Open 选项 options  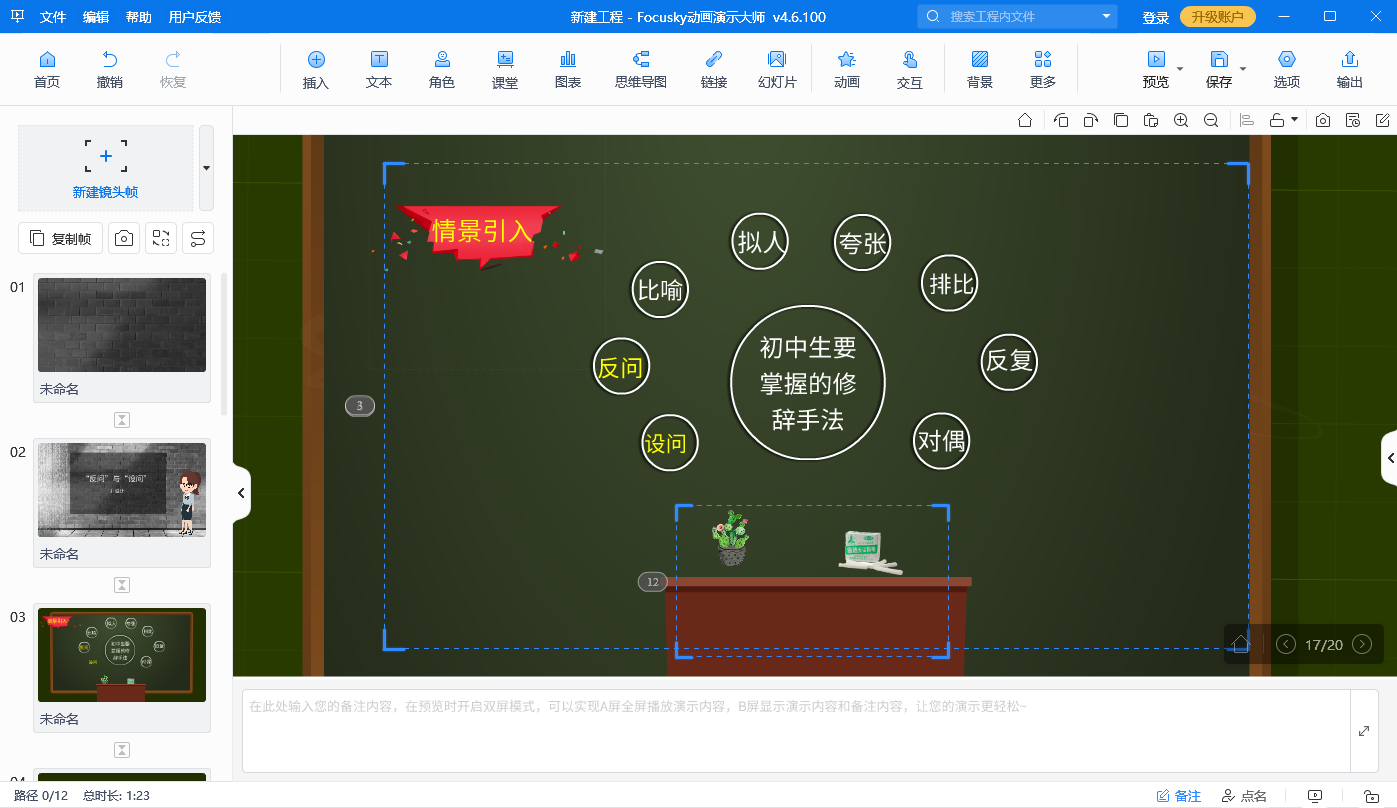[x=1287, y=69]
